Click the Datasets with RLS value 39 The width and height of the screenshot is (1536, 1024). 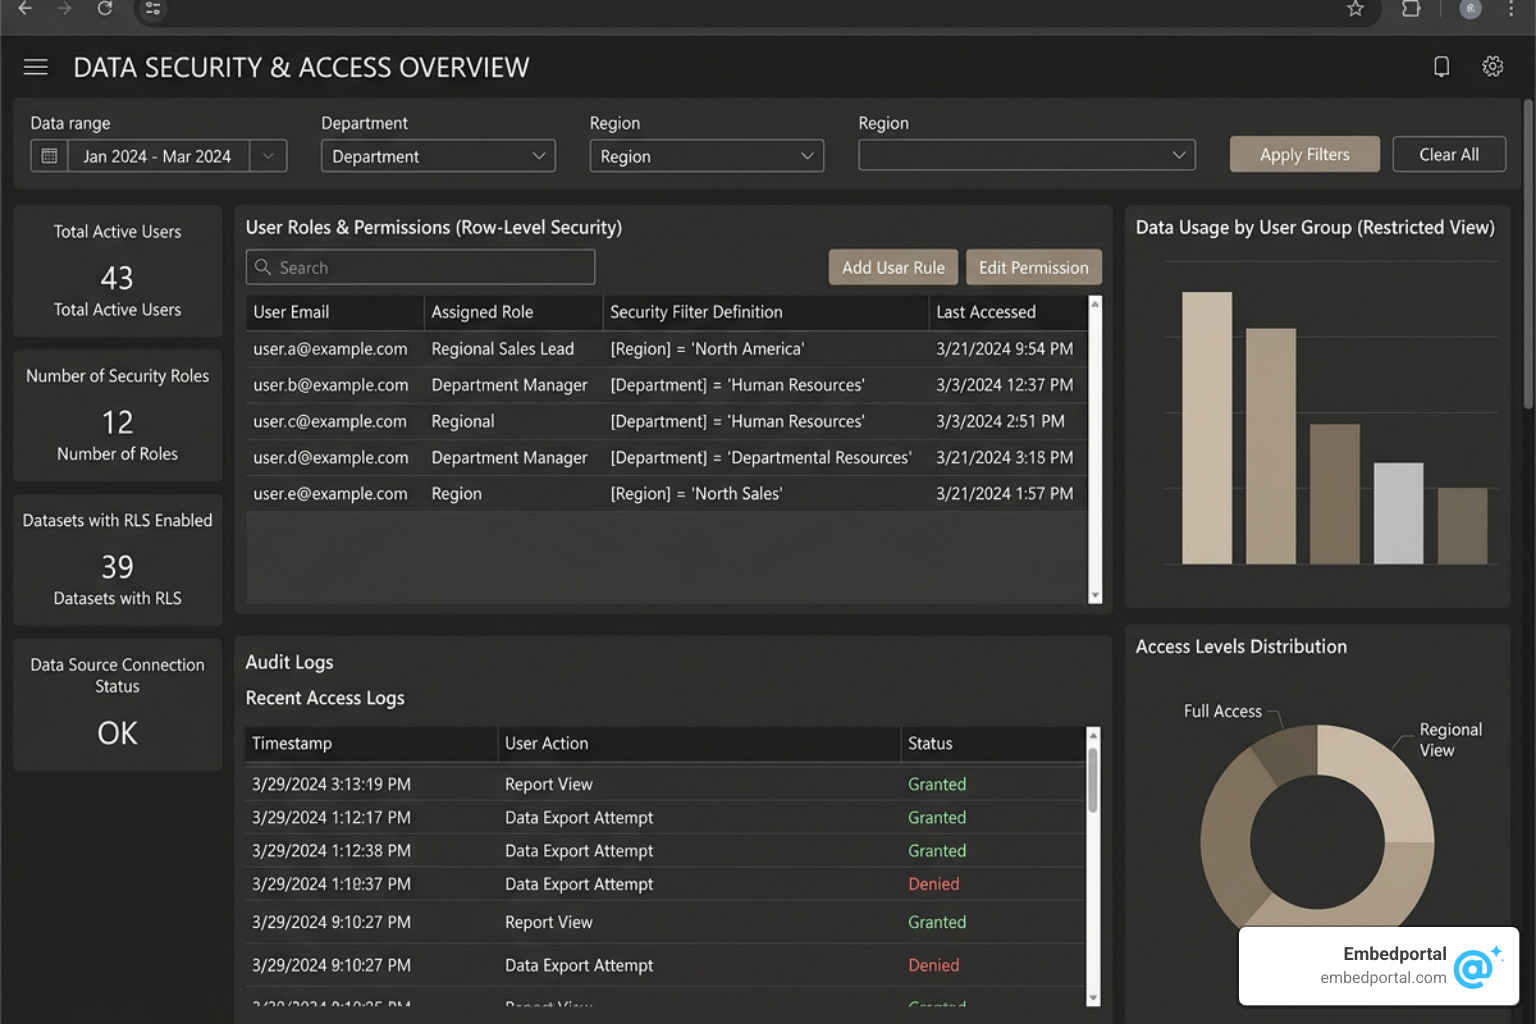[117, 567]
